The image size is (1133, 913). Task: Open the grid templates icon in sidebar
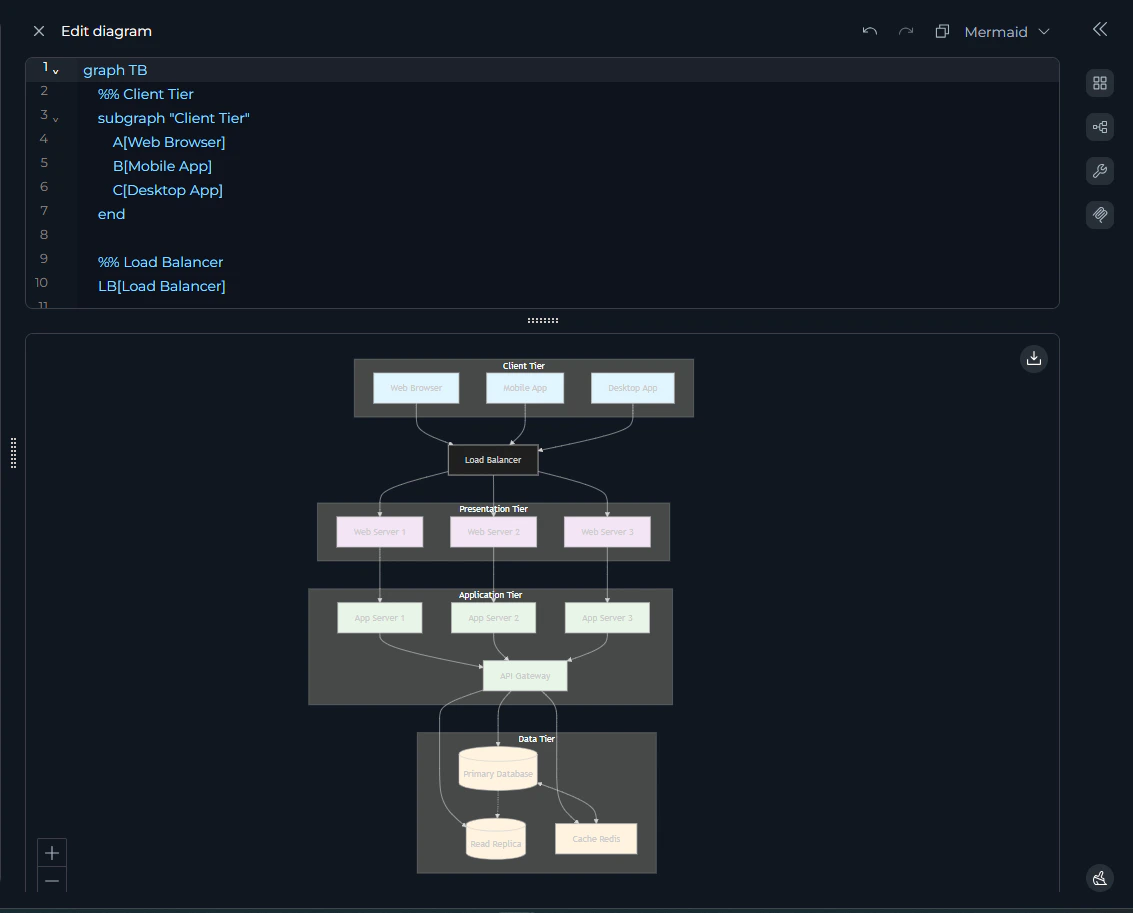click(1100, 83)
